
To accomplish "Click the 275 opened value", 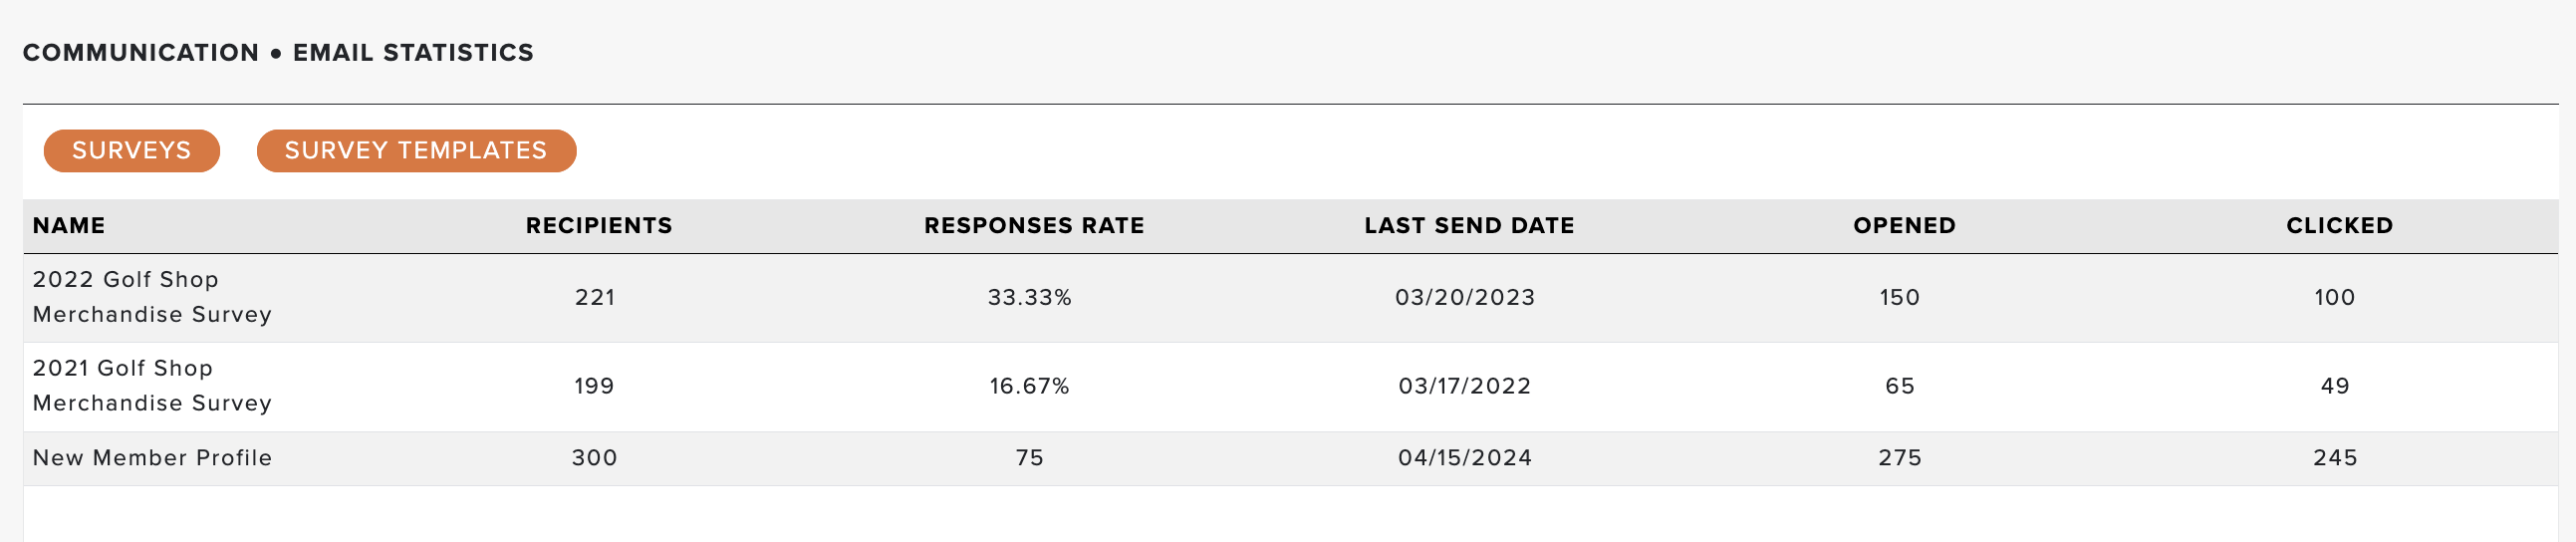I will (x=1900, y=458).
